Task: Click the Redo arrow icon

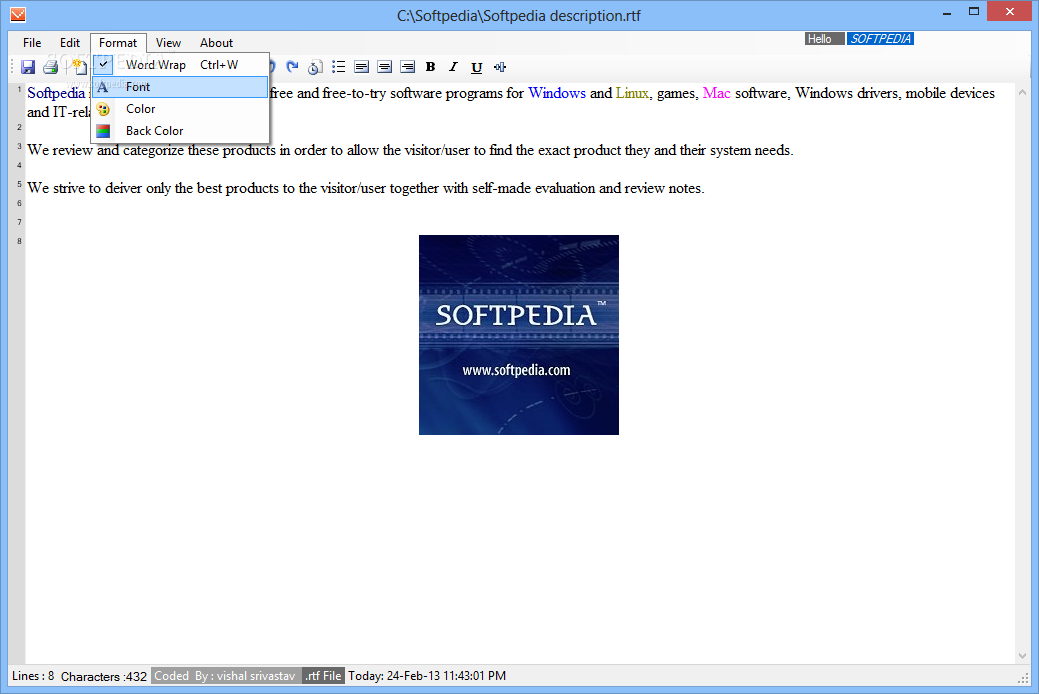Action: [x=292, y=67]
